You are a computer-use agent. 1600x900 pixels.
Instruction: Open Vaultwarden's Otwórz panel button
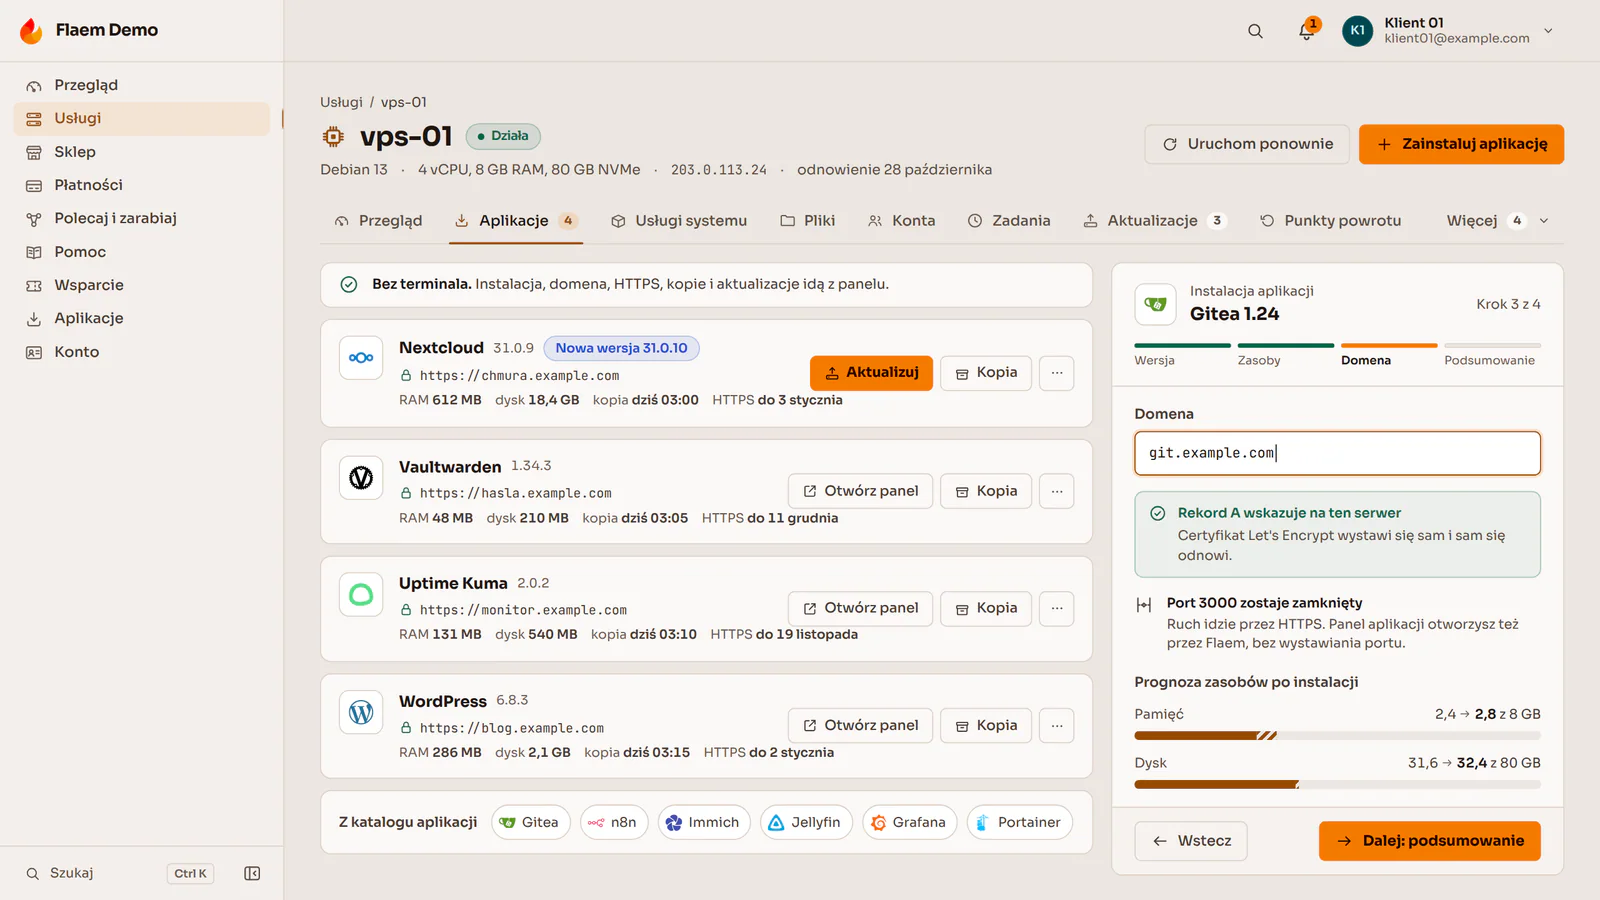[x=860, y=491]
